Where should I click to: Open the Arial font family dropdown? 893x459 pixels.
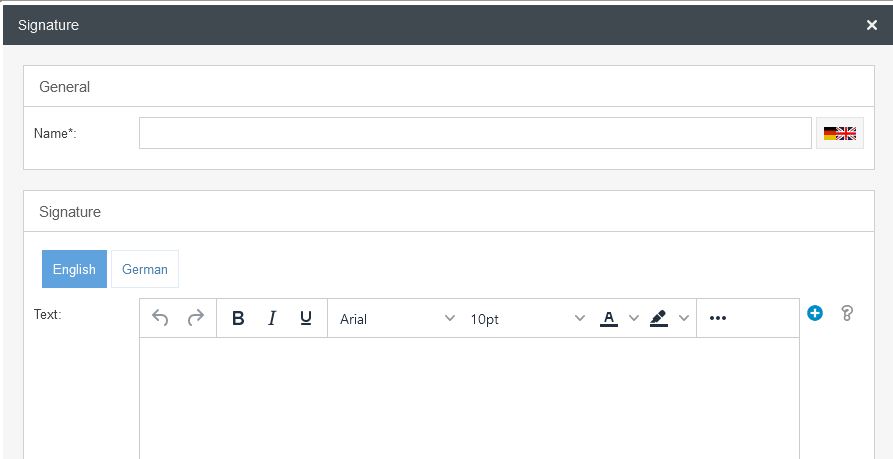pos(397,318)
